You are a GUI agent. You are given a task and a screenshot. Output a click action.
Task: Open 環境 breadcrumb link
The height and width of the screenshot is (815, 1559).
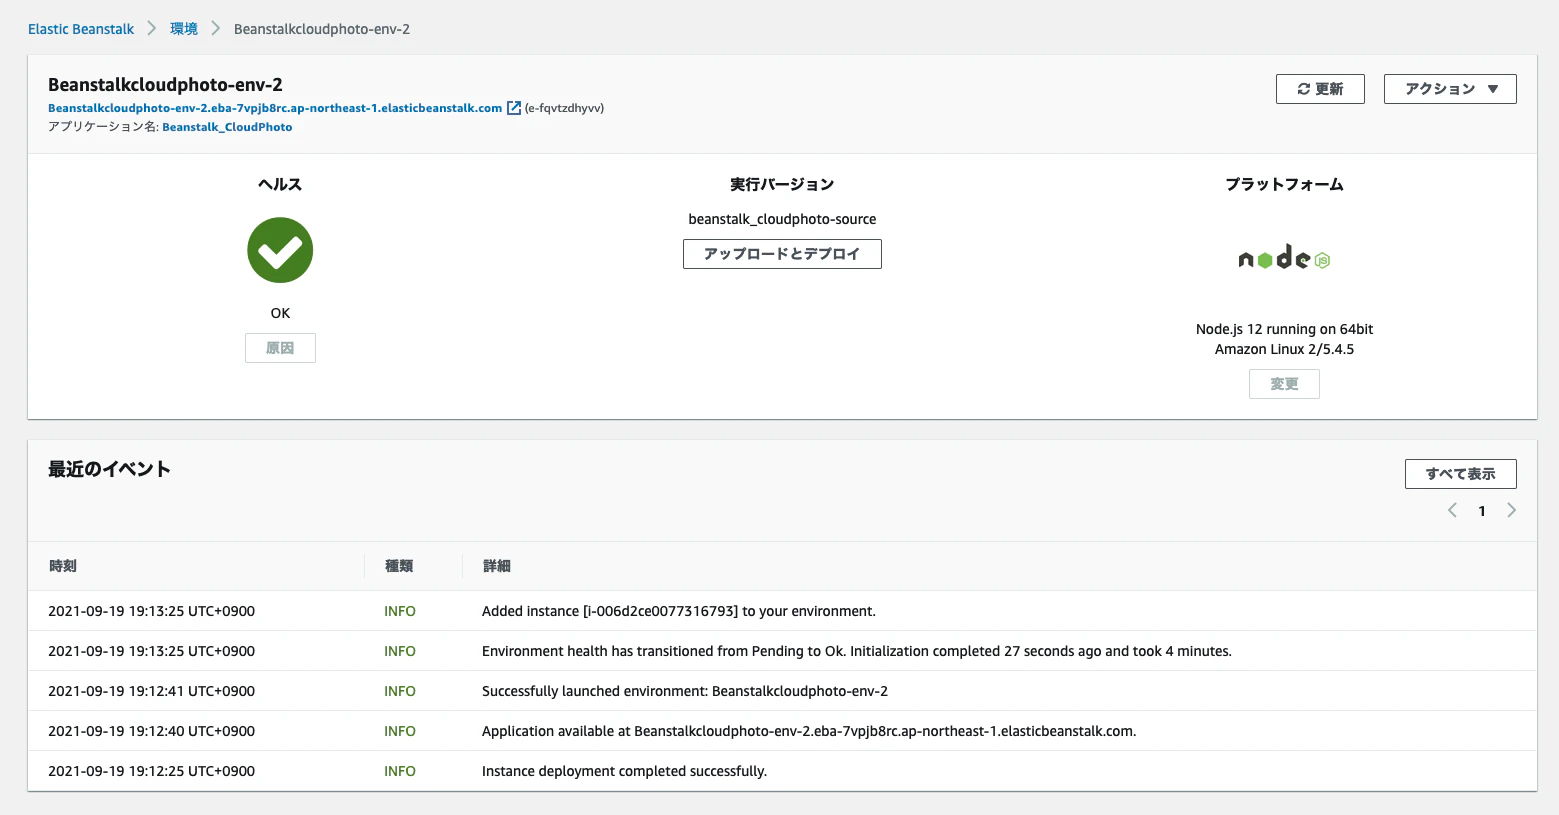click(x=184, y=29)
